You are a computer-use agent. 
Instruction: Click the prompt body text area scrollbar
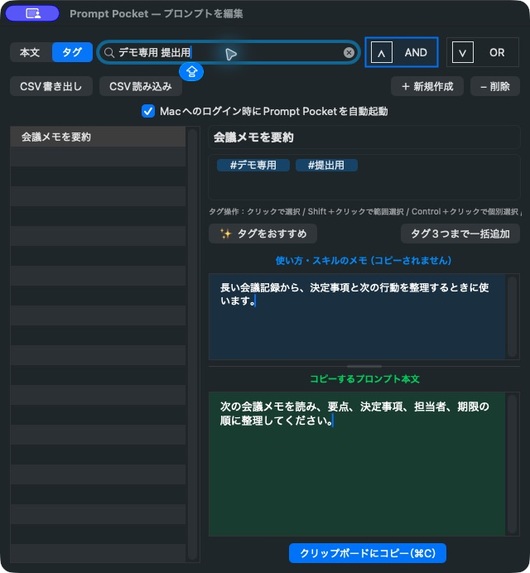pos(512,464)
